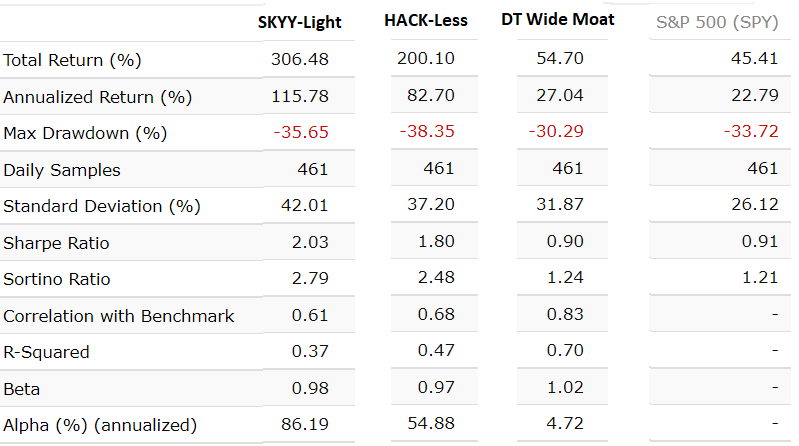Image resolution: width=799 pixels, height=446 pixels.
Task: Click the SKYY-Light column header
Action: (x=300, y=22)
